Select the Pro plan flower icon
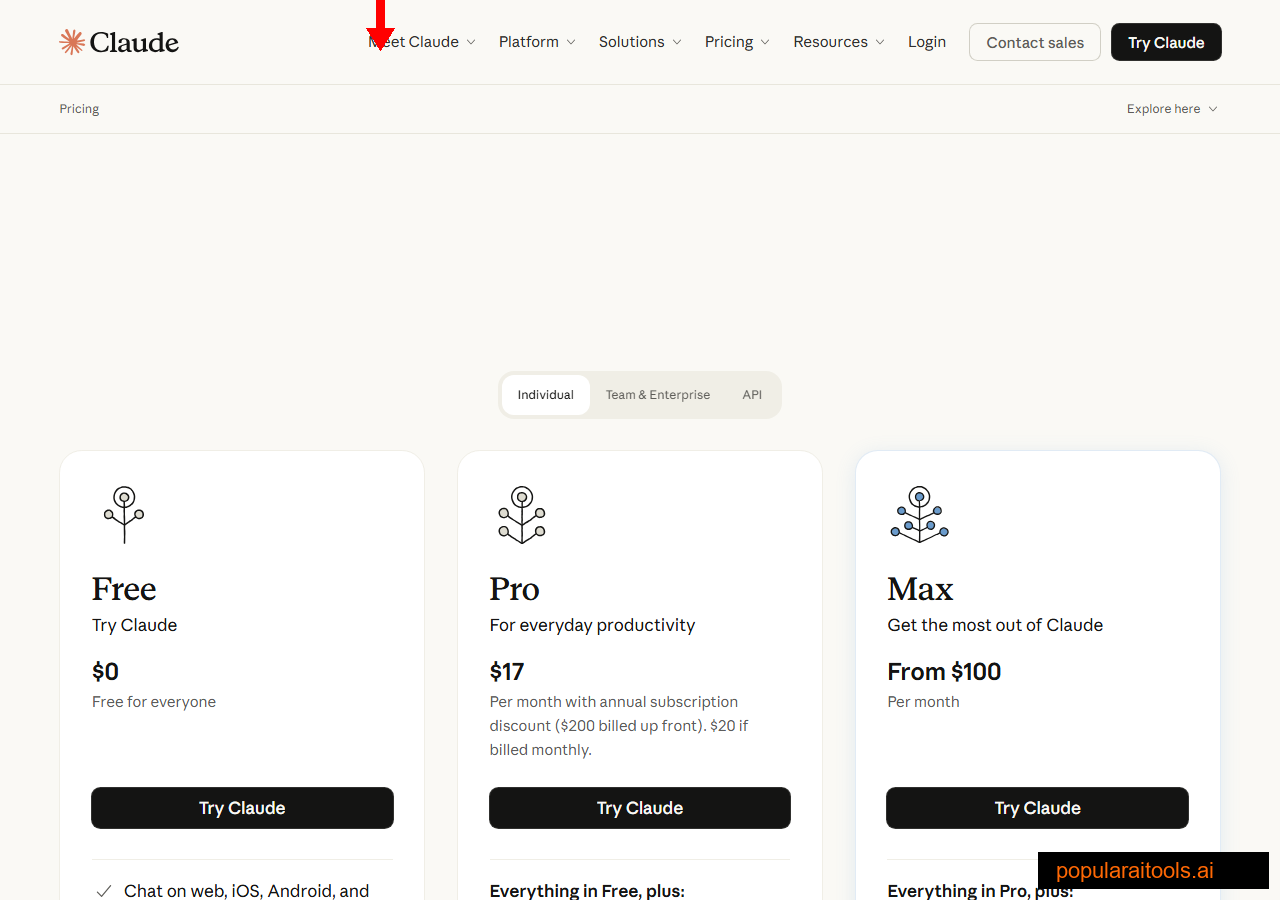The width and height of the screenshot is (1280, 900). click(521, 514)
